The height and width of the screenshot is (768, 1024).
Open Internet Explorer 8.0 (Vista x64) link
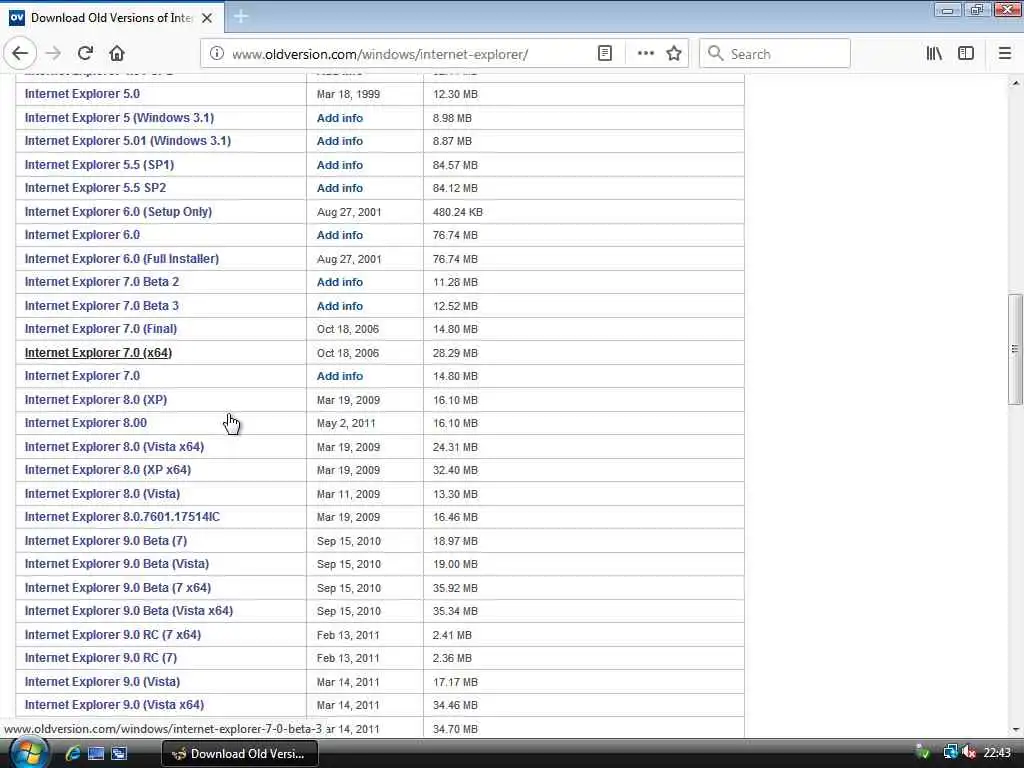114,447
